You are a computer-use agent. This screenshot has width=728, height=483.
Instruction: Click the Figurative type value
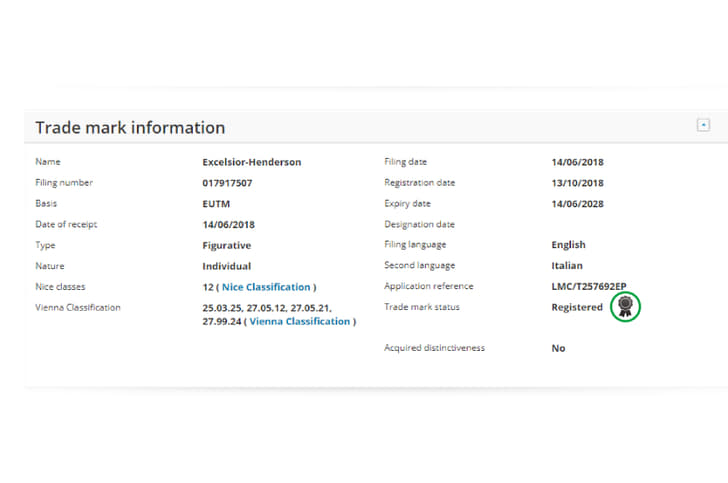tap(226, 245)
